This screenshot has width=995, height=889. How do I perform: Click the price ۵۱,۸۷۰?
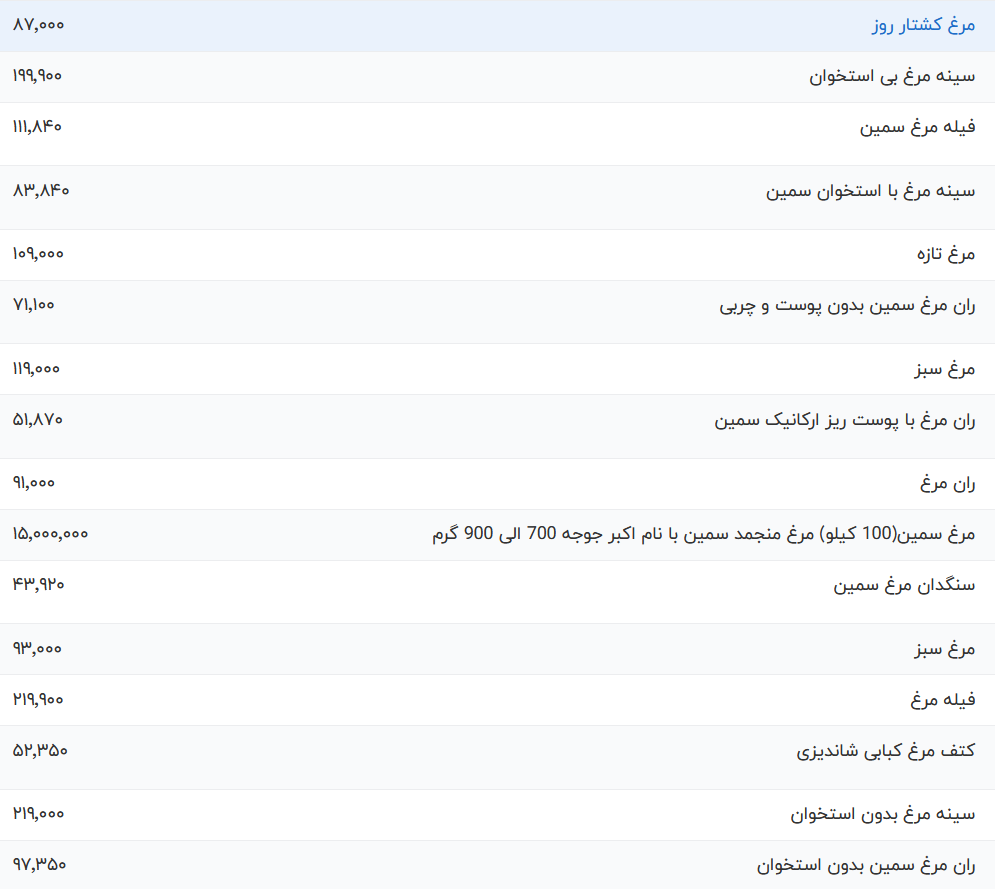[38, 419]
